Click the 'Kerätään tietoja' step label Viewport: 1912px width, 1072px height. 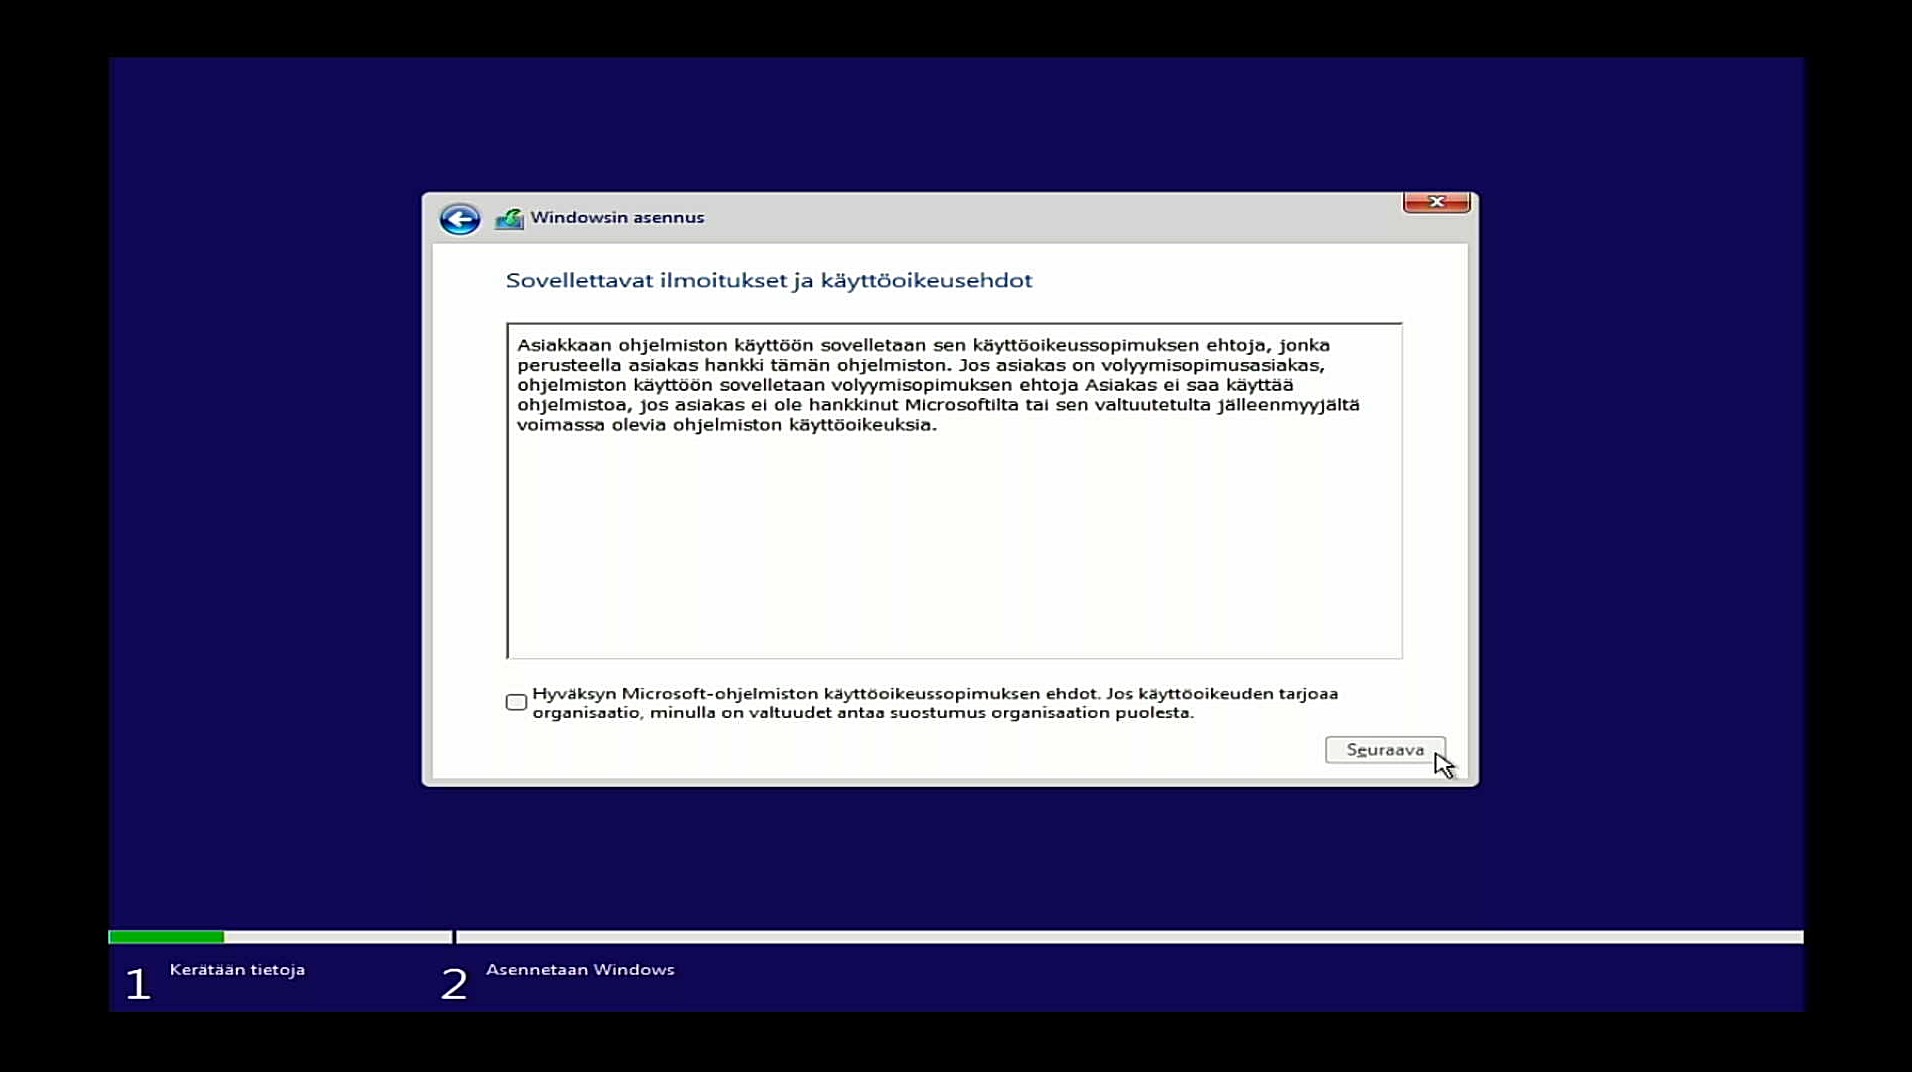(237, 969)
